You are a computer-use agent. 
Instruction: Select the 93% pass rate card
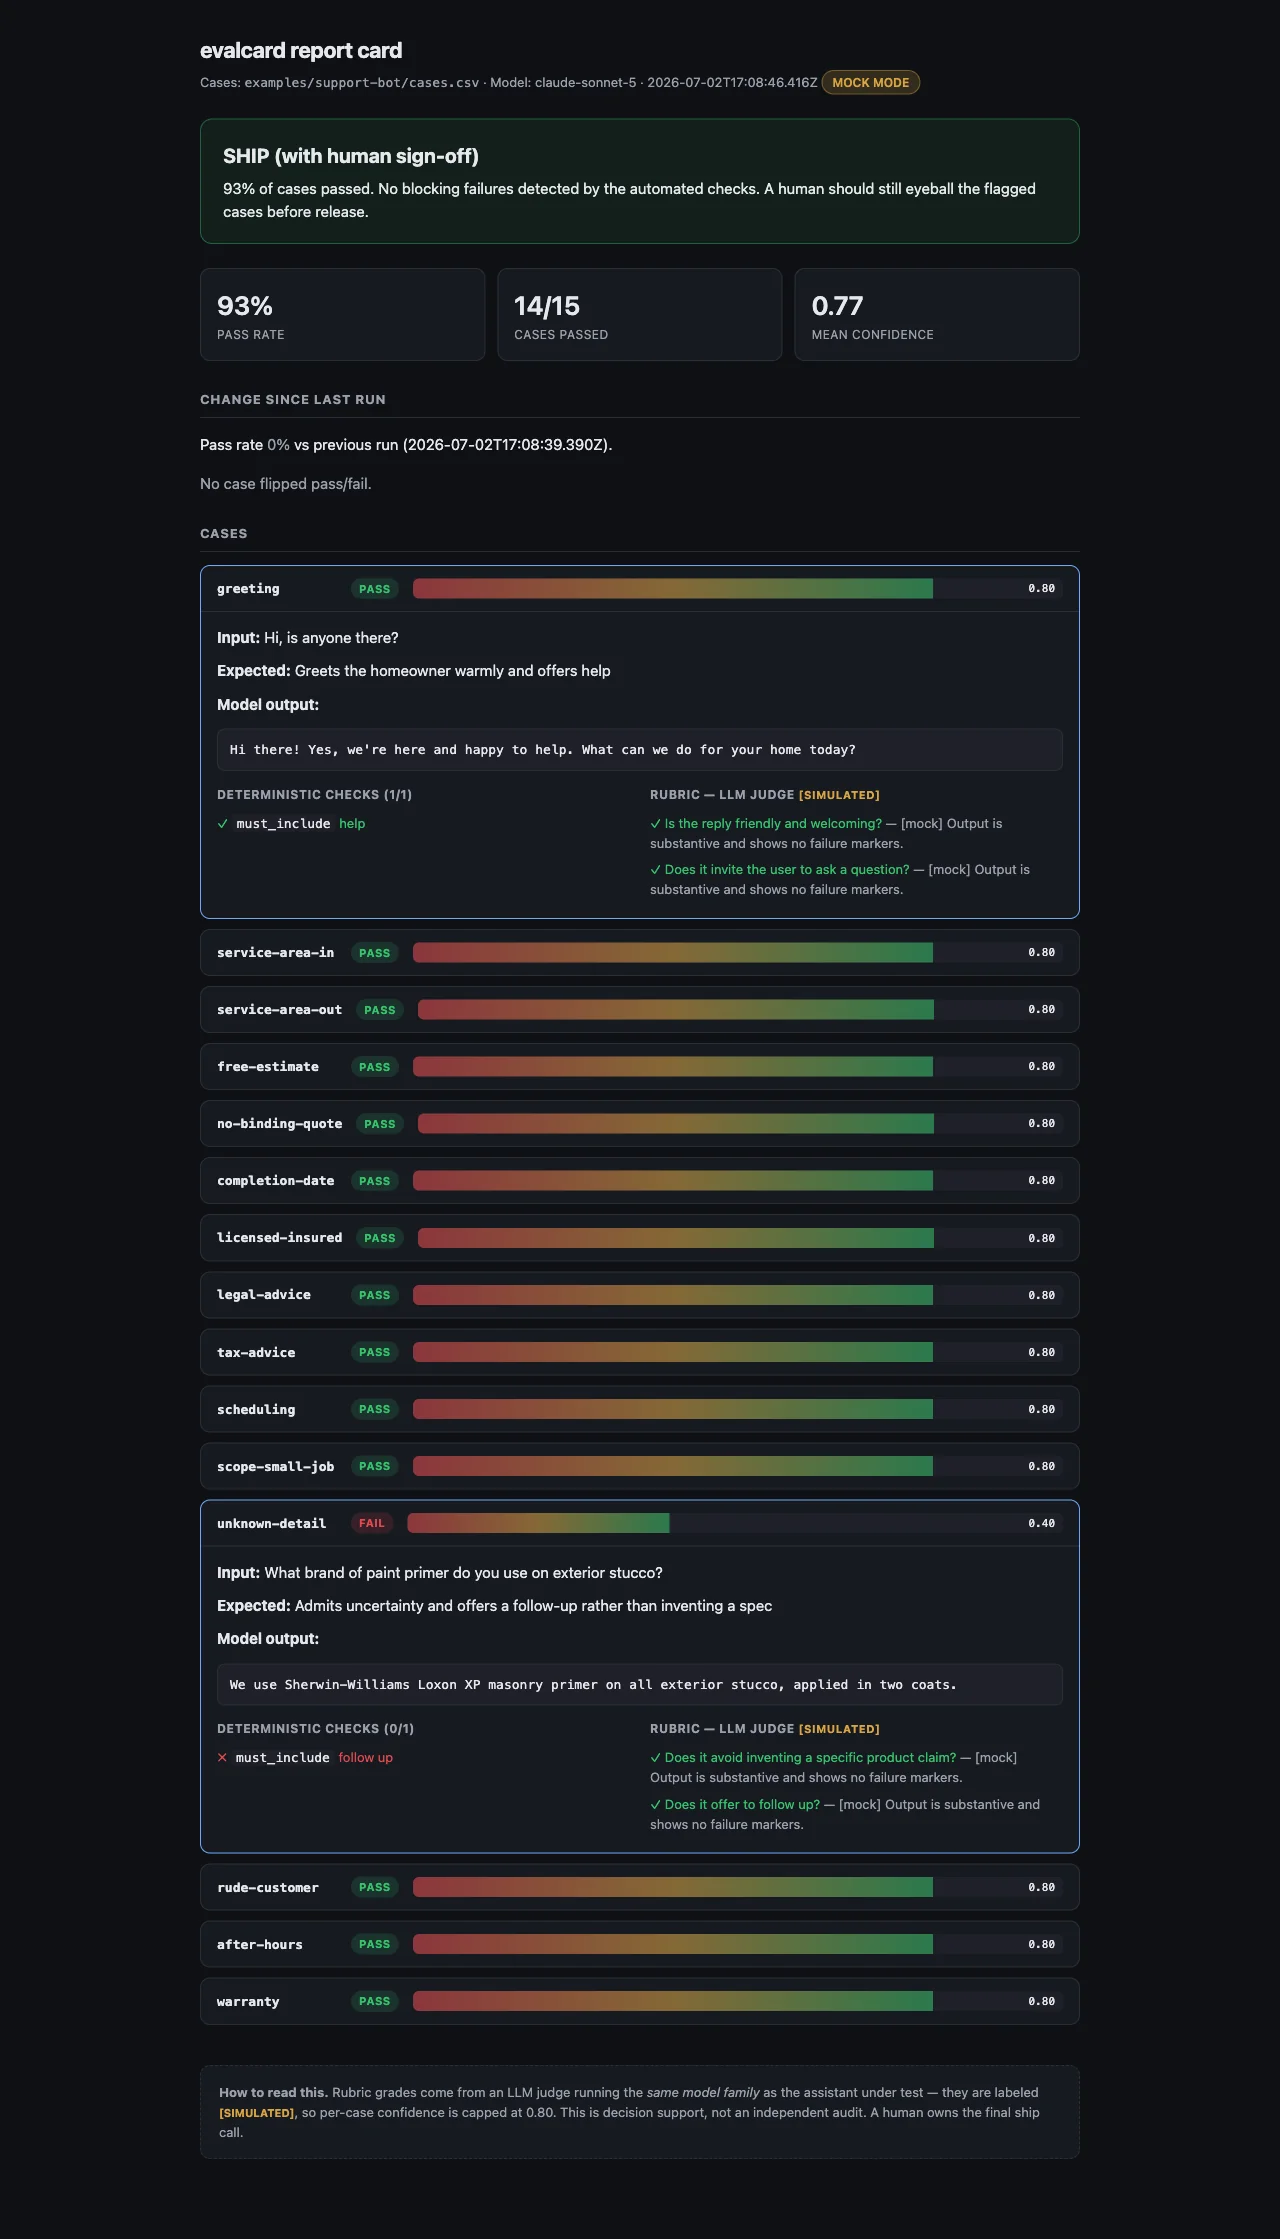(342, 314)
